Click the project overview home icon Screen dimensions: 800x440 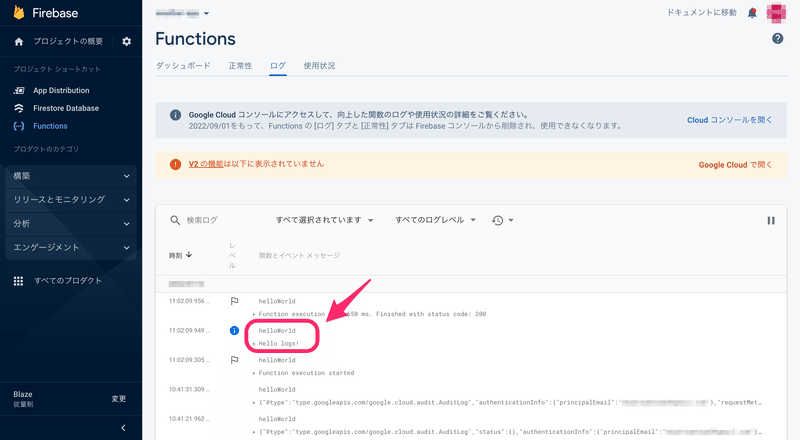pyautogui.click(x=18, y=41)
